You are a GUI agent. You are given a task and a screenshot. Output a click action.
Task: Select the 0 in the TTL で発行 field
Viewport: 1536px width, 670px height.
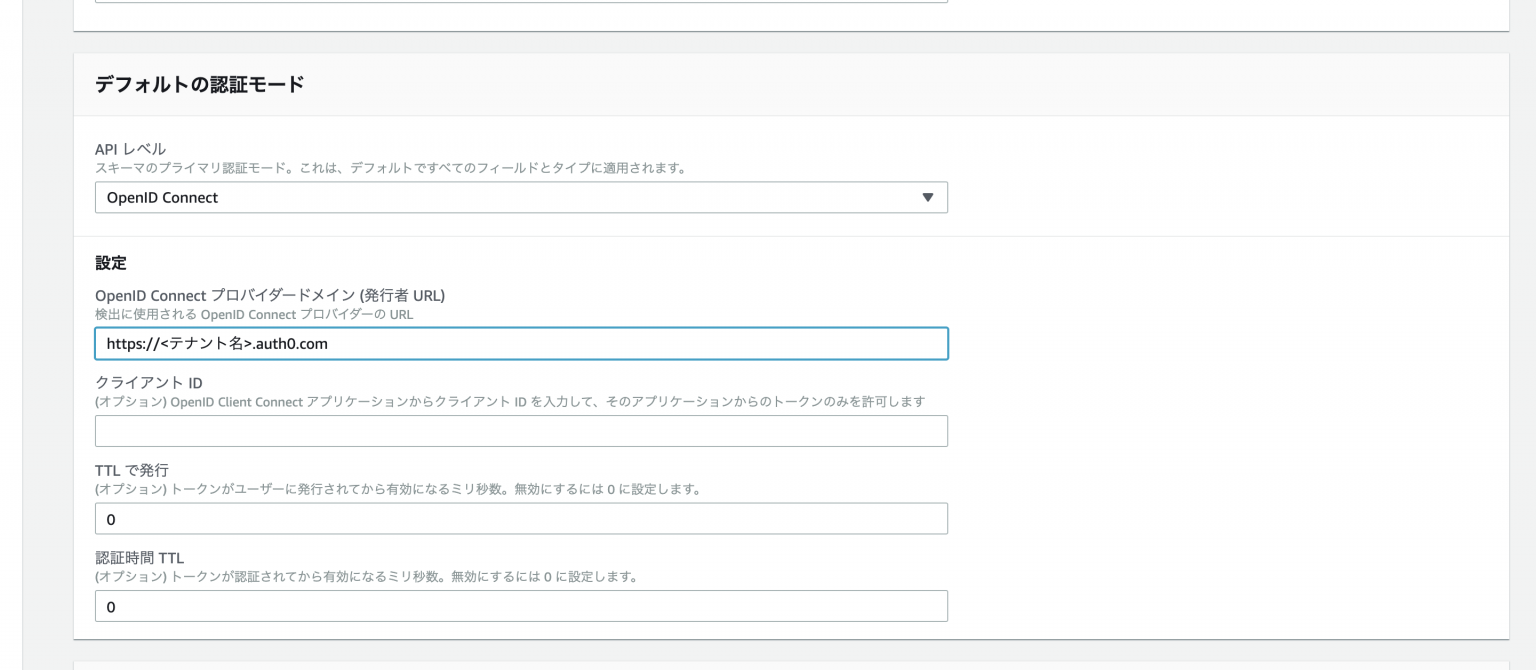pyautogui.click(x=110, y=518)
